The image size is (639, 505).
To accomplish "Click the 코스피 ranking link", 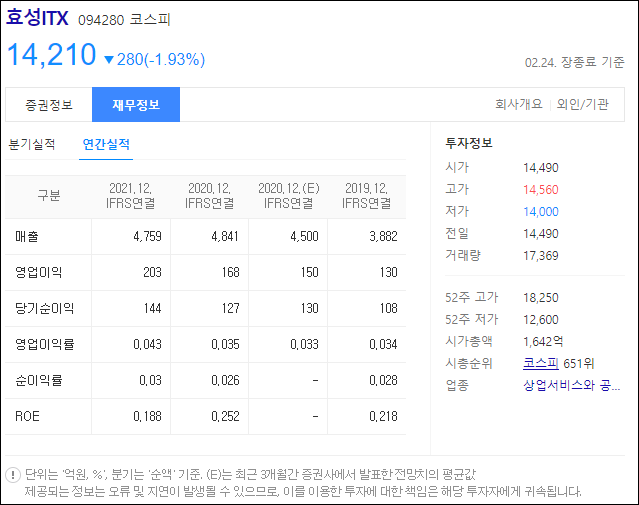I will click(540, 363).
